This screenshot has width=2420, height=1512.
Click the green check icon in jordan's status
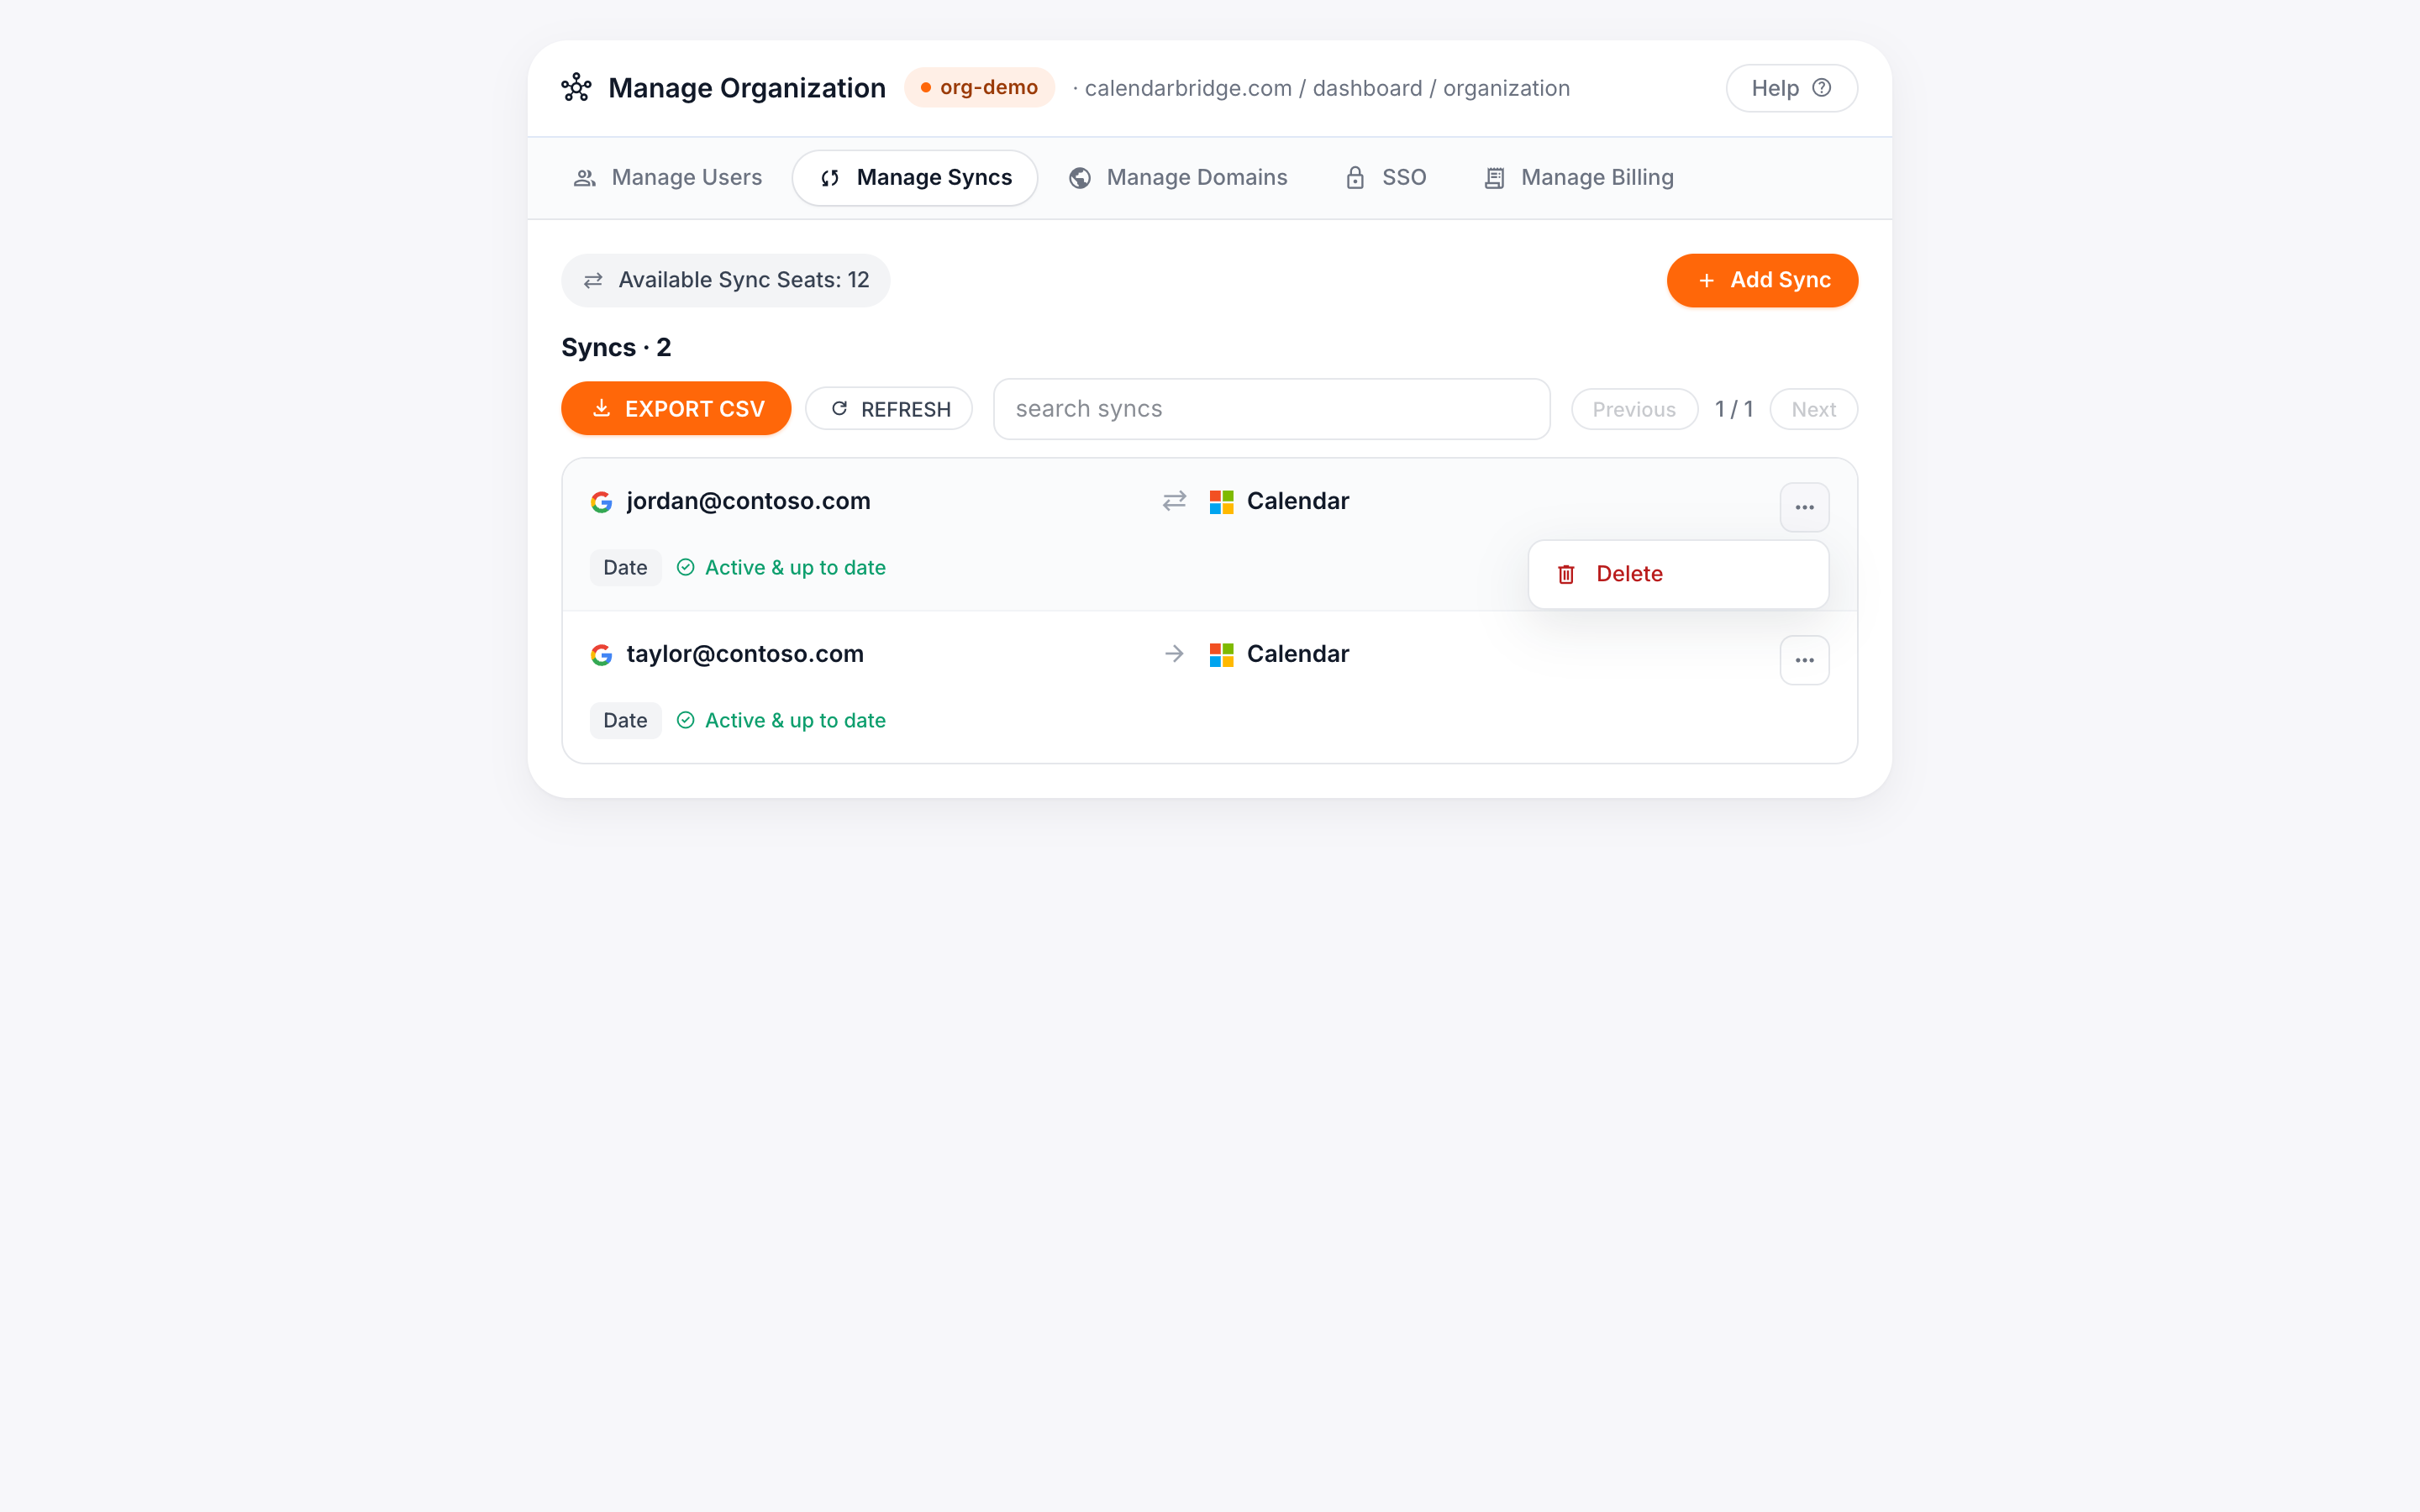685,567
